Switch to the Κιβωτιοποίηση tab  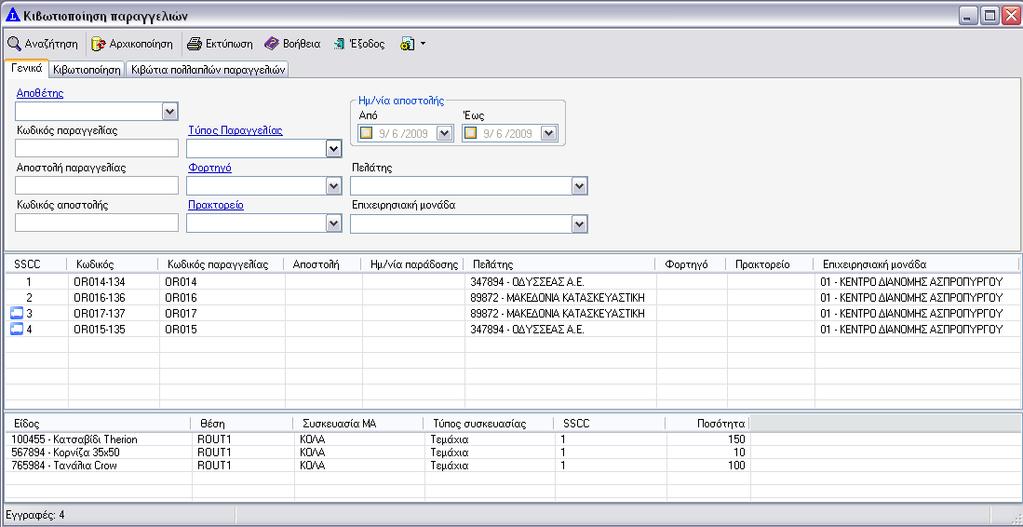click(x=87, y=70)
